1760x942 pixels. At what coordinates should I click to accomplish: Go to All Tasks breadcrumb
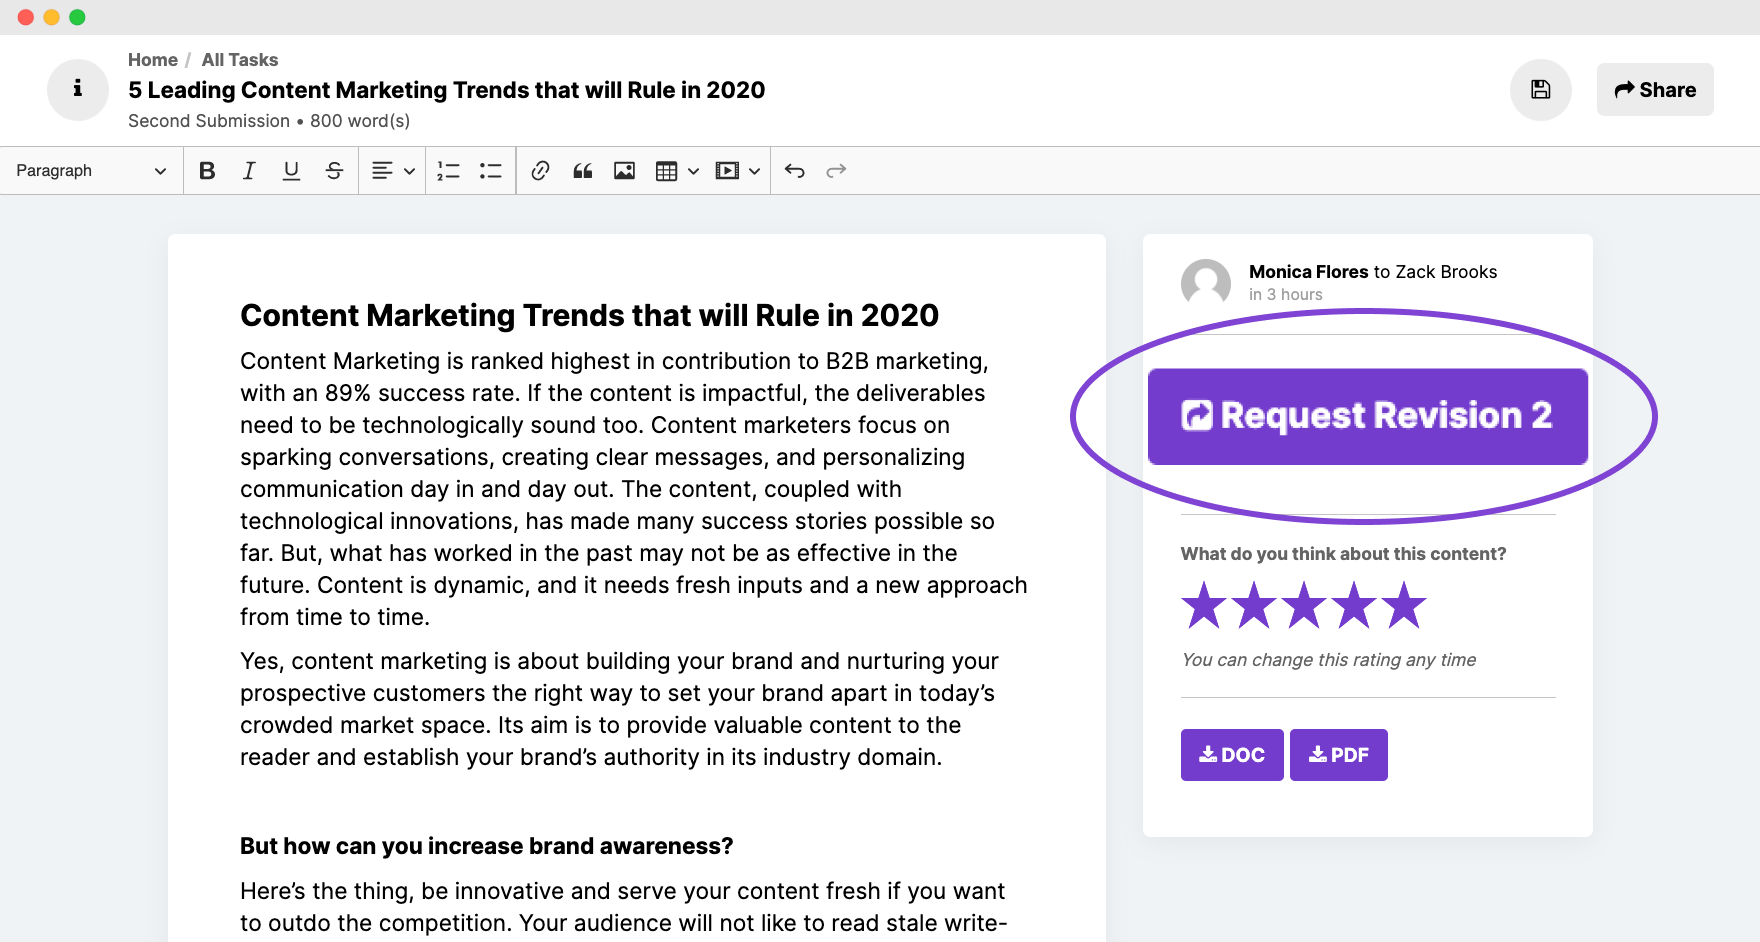point(240,60)
